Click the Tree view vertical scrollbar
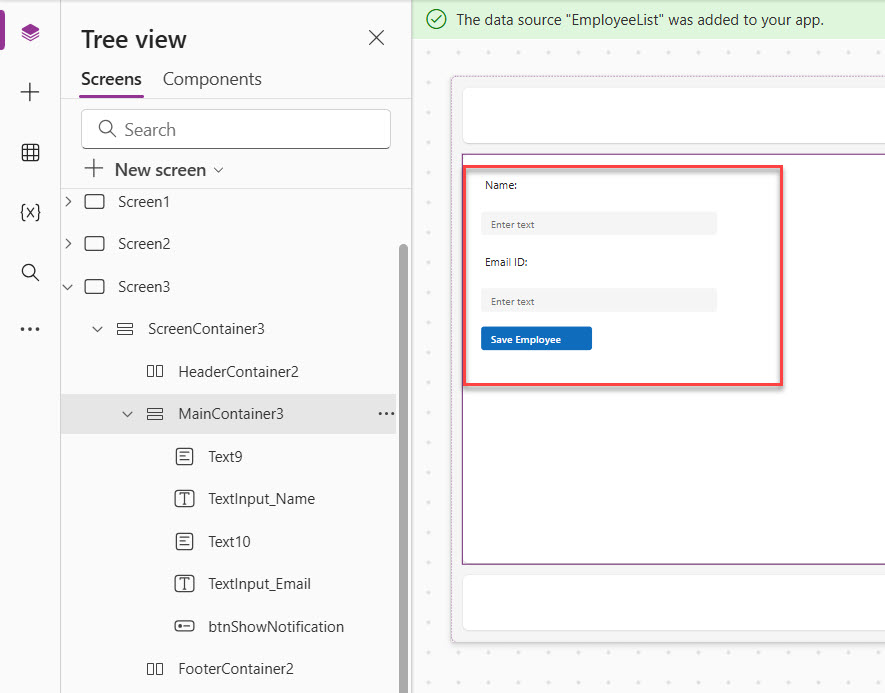 coord(403,468)
